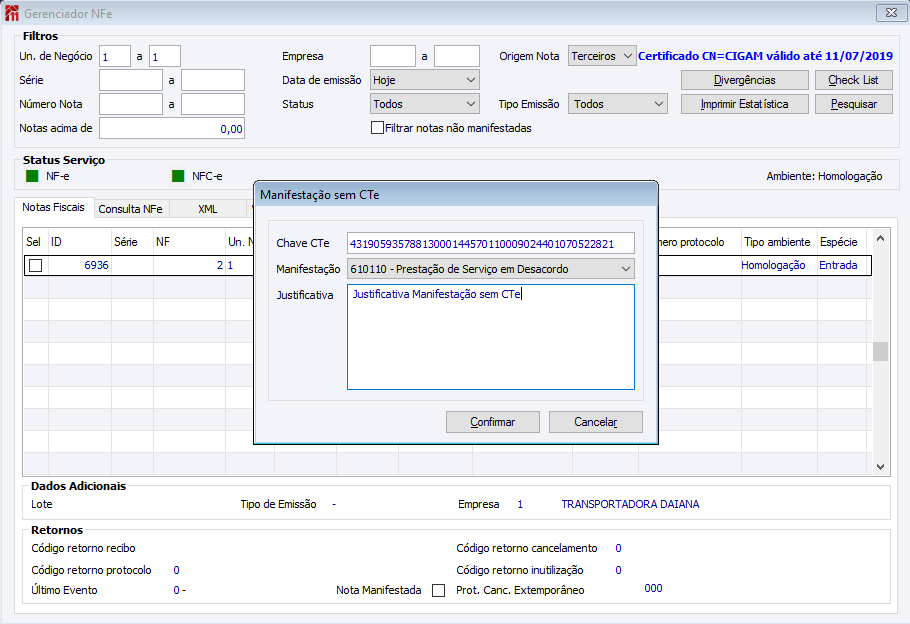Click inside the Justificativa text area
Viewport: 910px width, 624px height.
point(490,337)
